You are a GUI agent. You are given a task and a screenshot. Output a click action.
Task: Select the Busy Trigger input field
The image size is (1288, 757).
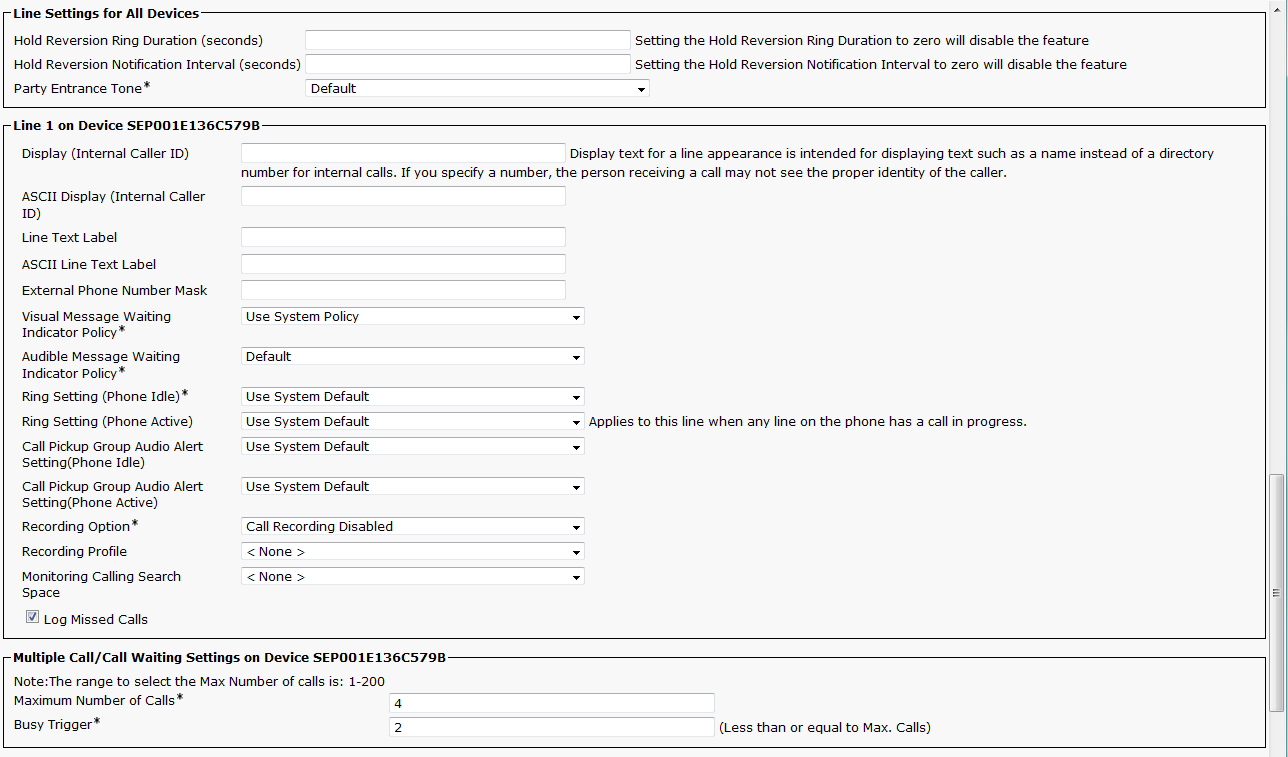(x=551, y=728)
